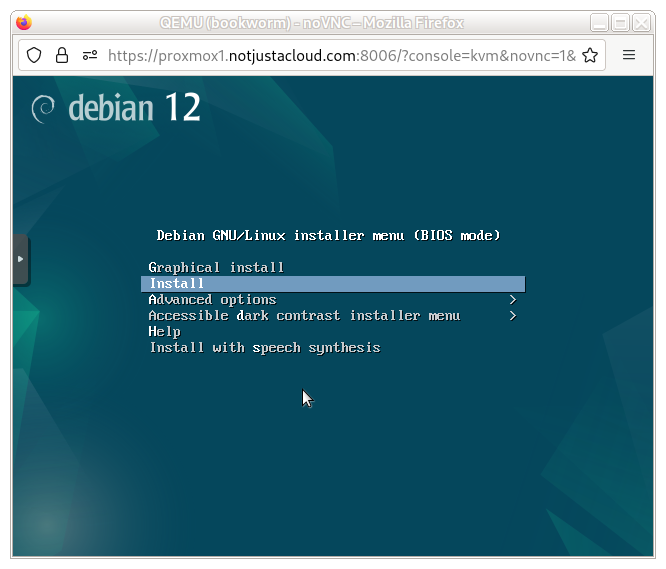Expand the Advanced options arrow chevron
This screenshot has width=666, height=569.
(x=513, y=300)
